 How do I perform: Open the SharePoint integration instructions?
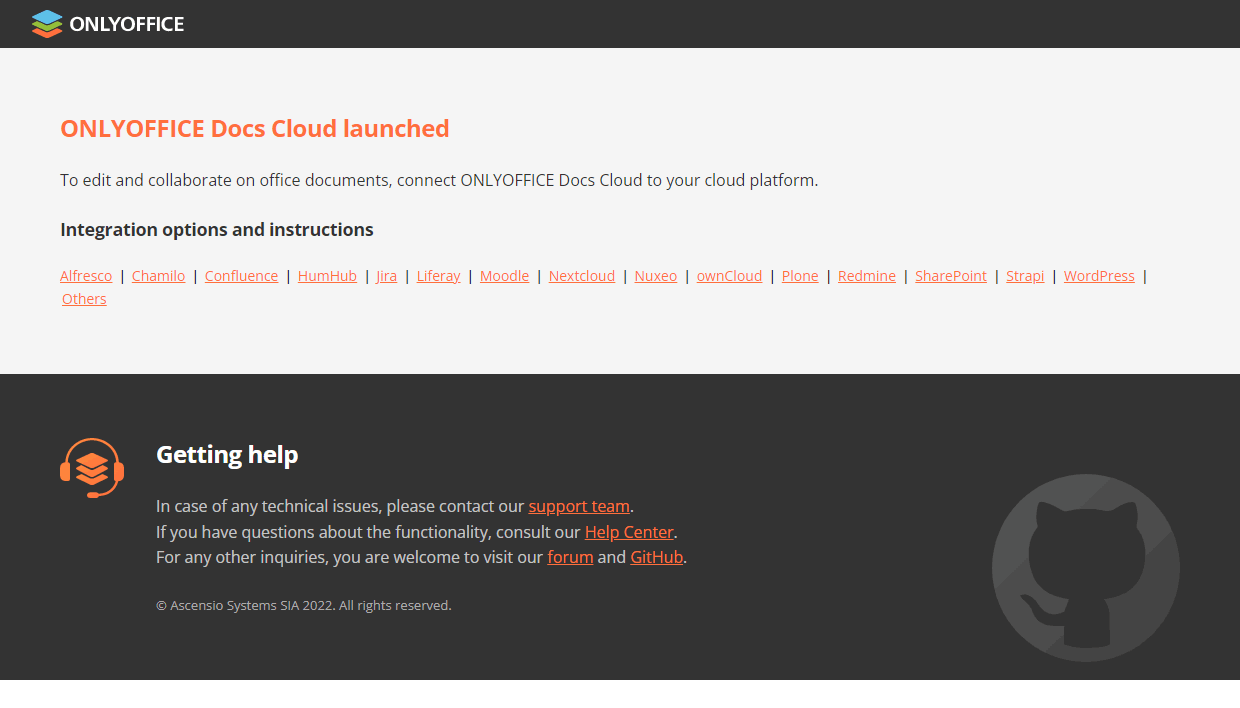[950, 276]
